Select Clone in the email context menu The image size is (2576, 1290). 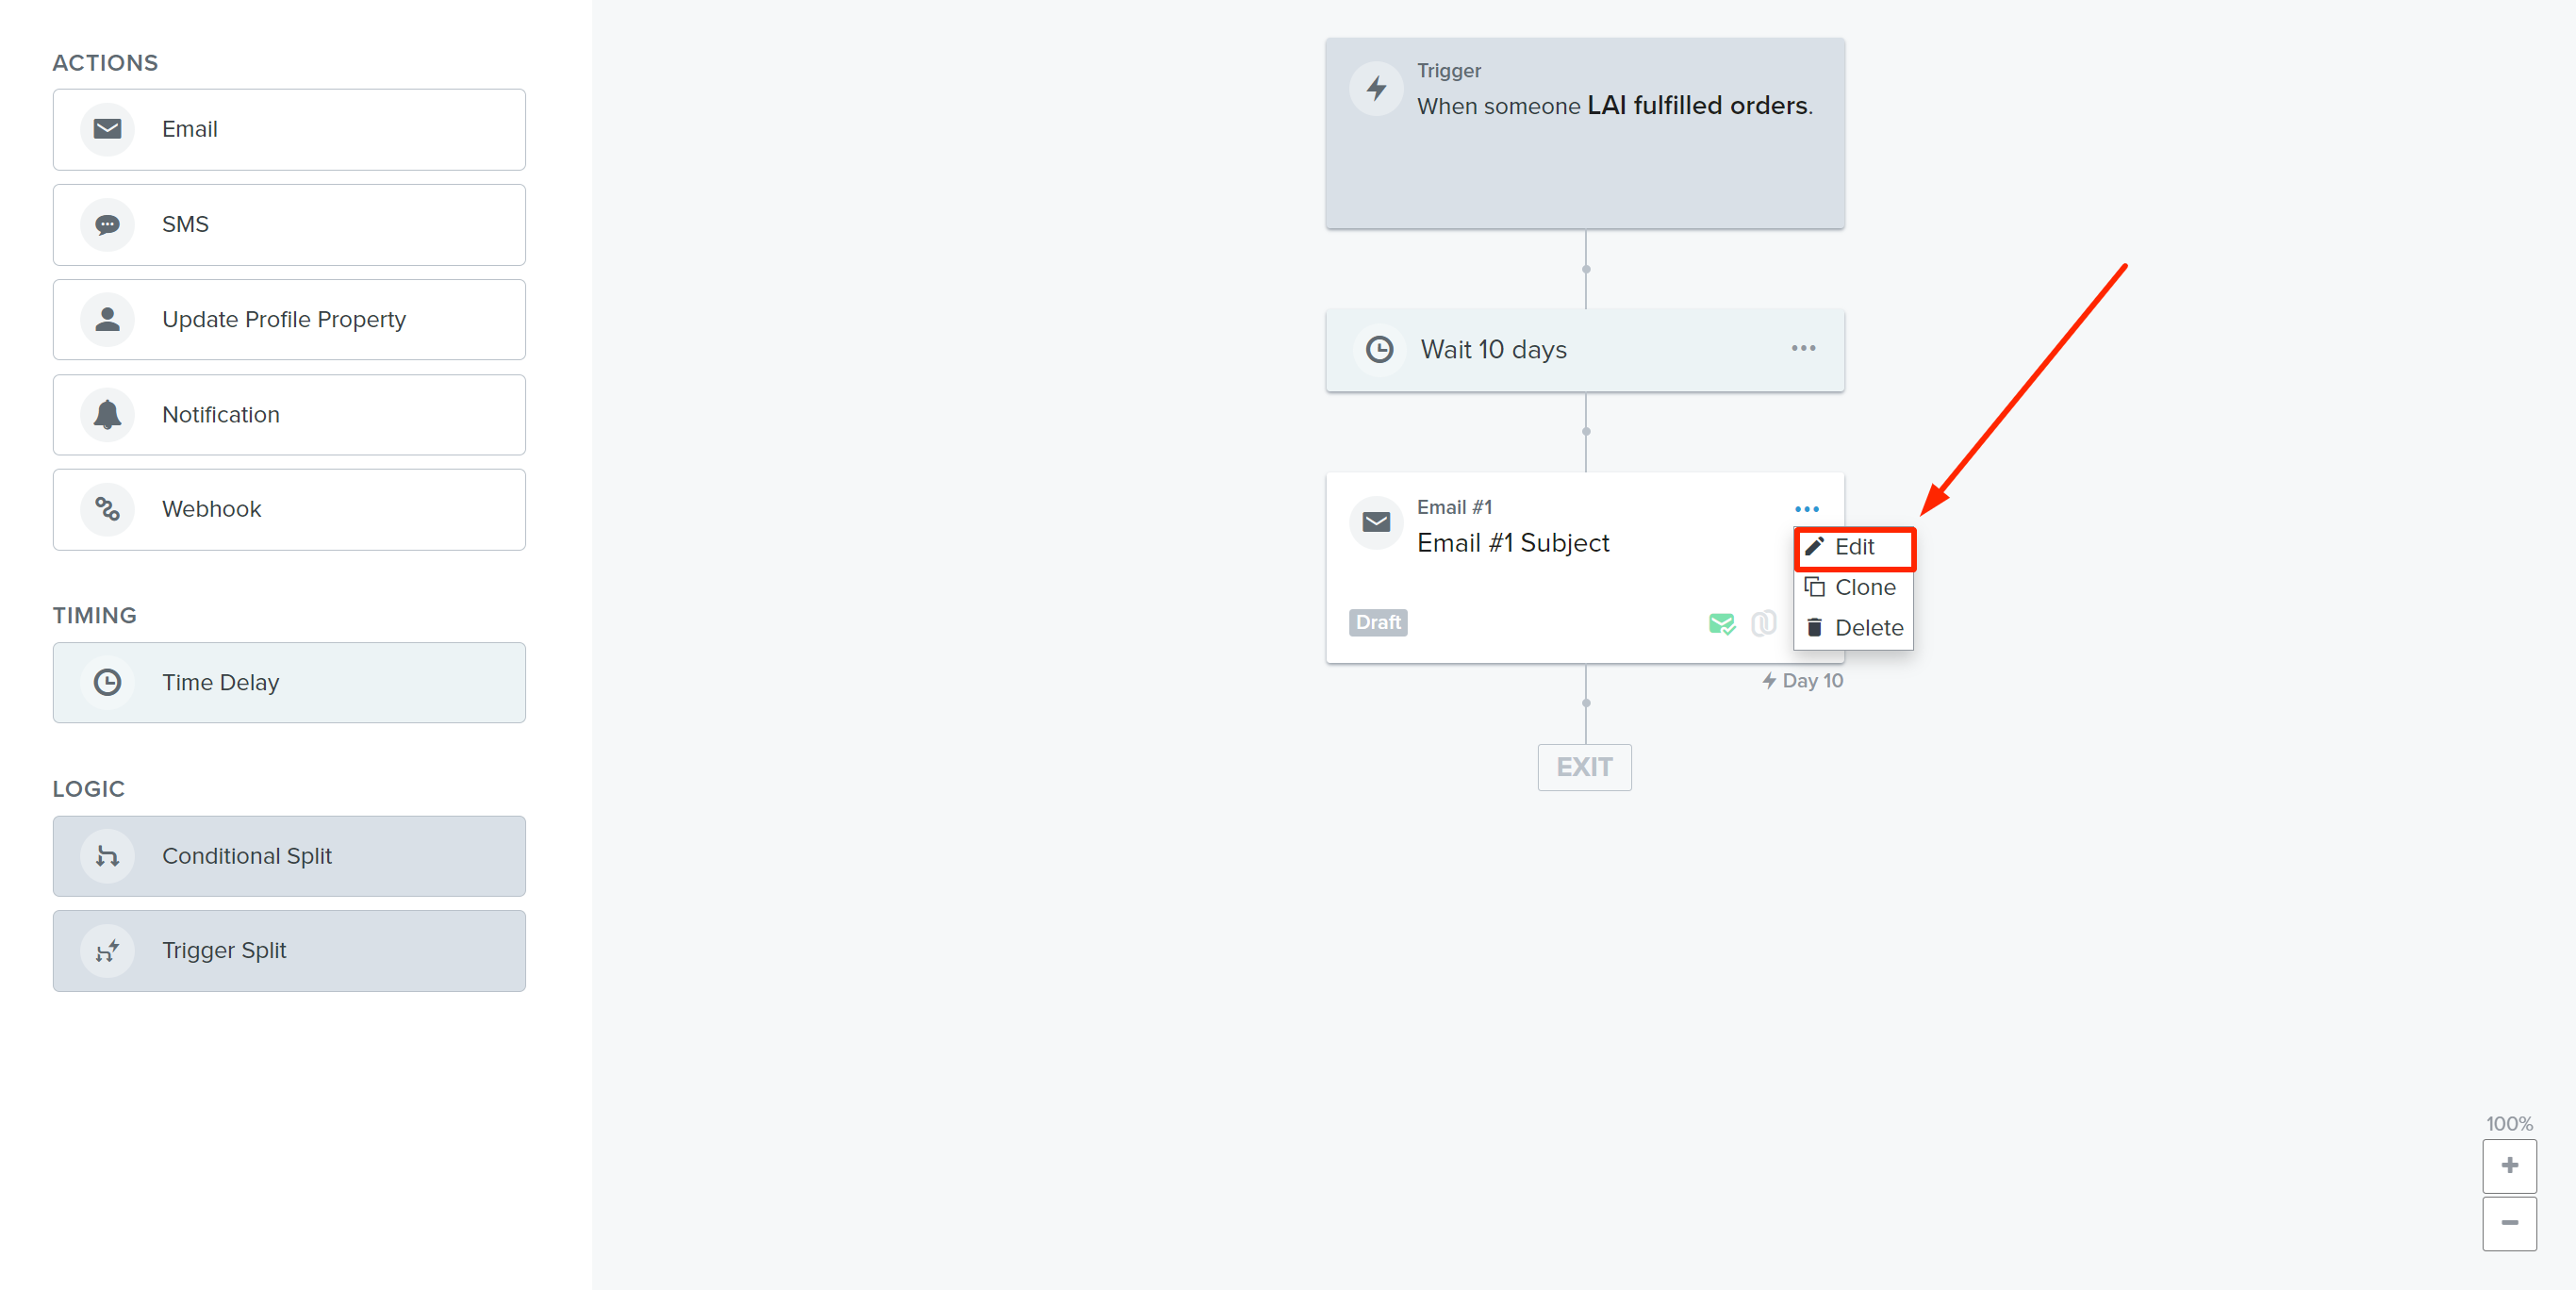[1854, 588]
